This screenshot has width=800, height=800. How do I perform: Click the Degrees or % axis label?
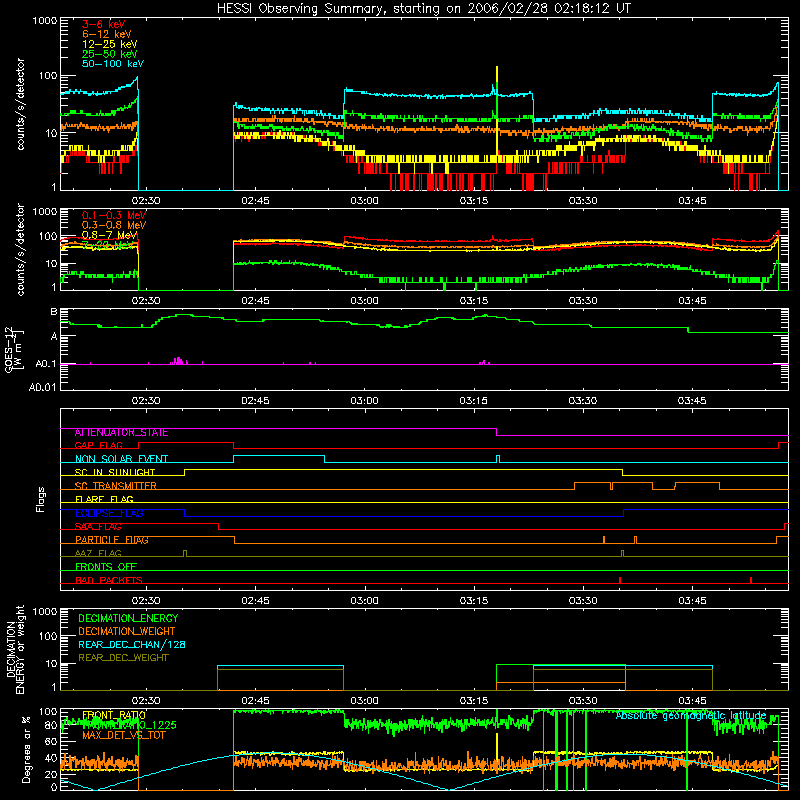[x=26, y=749]
